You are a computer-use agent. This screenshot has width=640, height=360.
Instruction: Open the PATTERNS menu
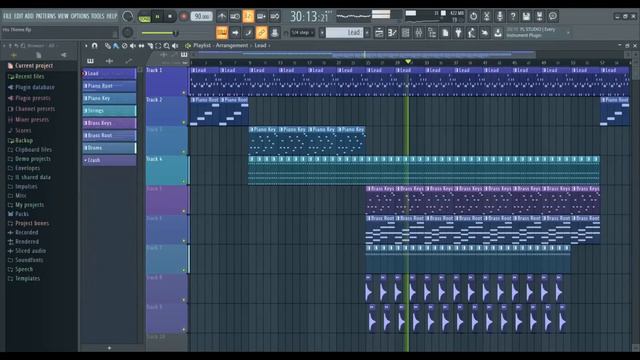tap(46, 16)
